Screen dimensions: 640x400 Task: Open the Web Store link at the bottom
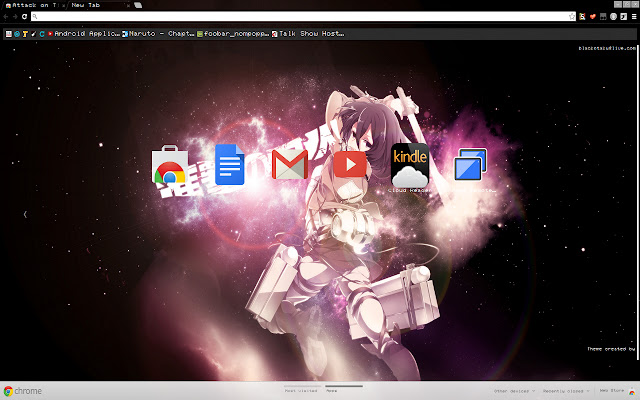point(612,391)
